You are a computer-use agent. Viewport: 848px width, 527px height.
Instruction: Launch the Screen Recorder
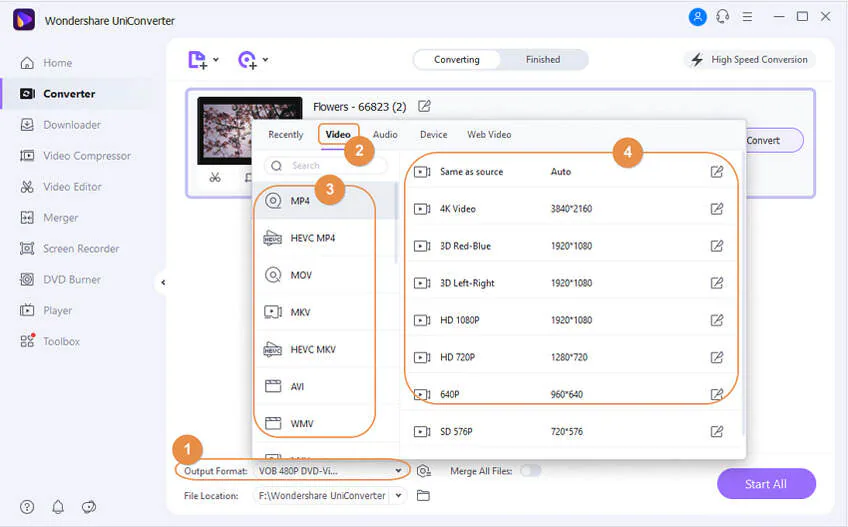point(70,248)
